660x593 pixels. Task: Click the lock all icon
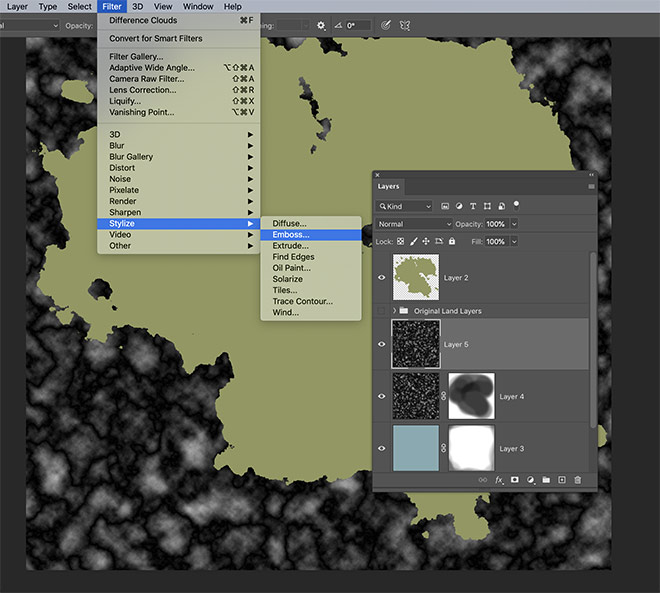pyautogui.click(x=452, y=241)
